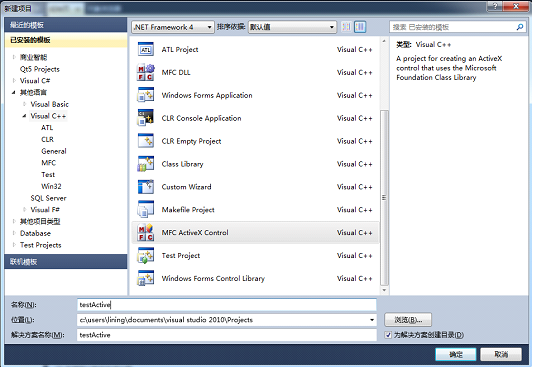Select the MFC DLL template name
The height and width of the screenshot is (367, 533).
tap(176, 72)
